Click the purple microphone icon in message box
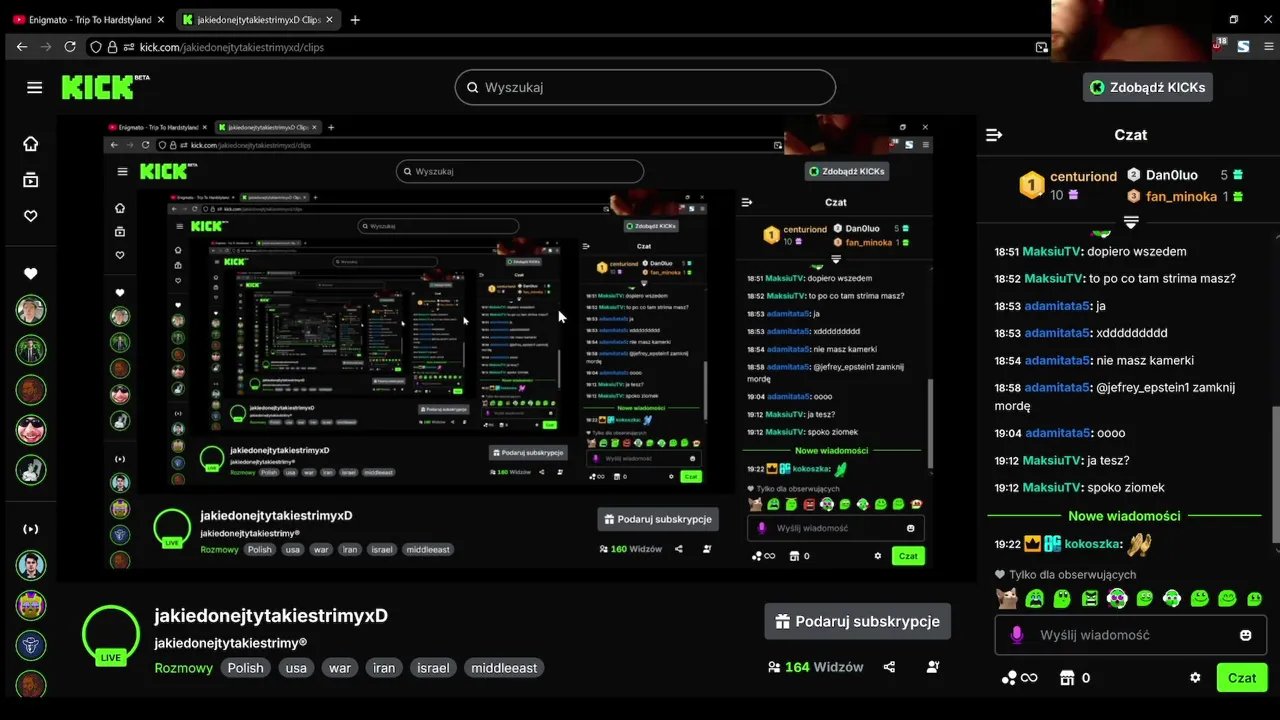 [x=1017, y=635]
